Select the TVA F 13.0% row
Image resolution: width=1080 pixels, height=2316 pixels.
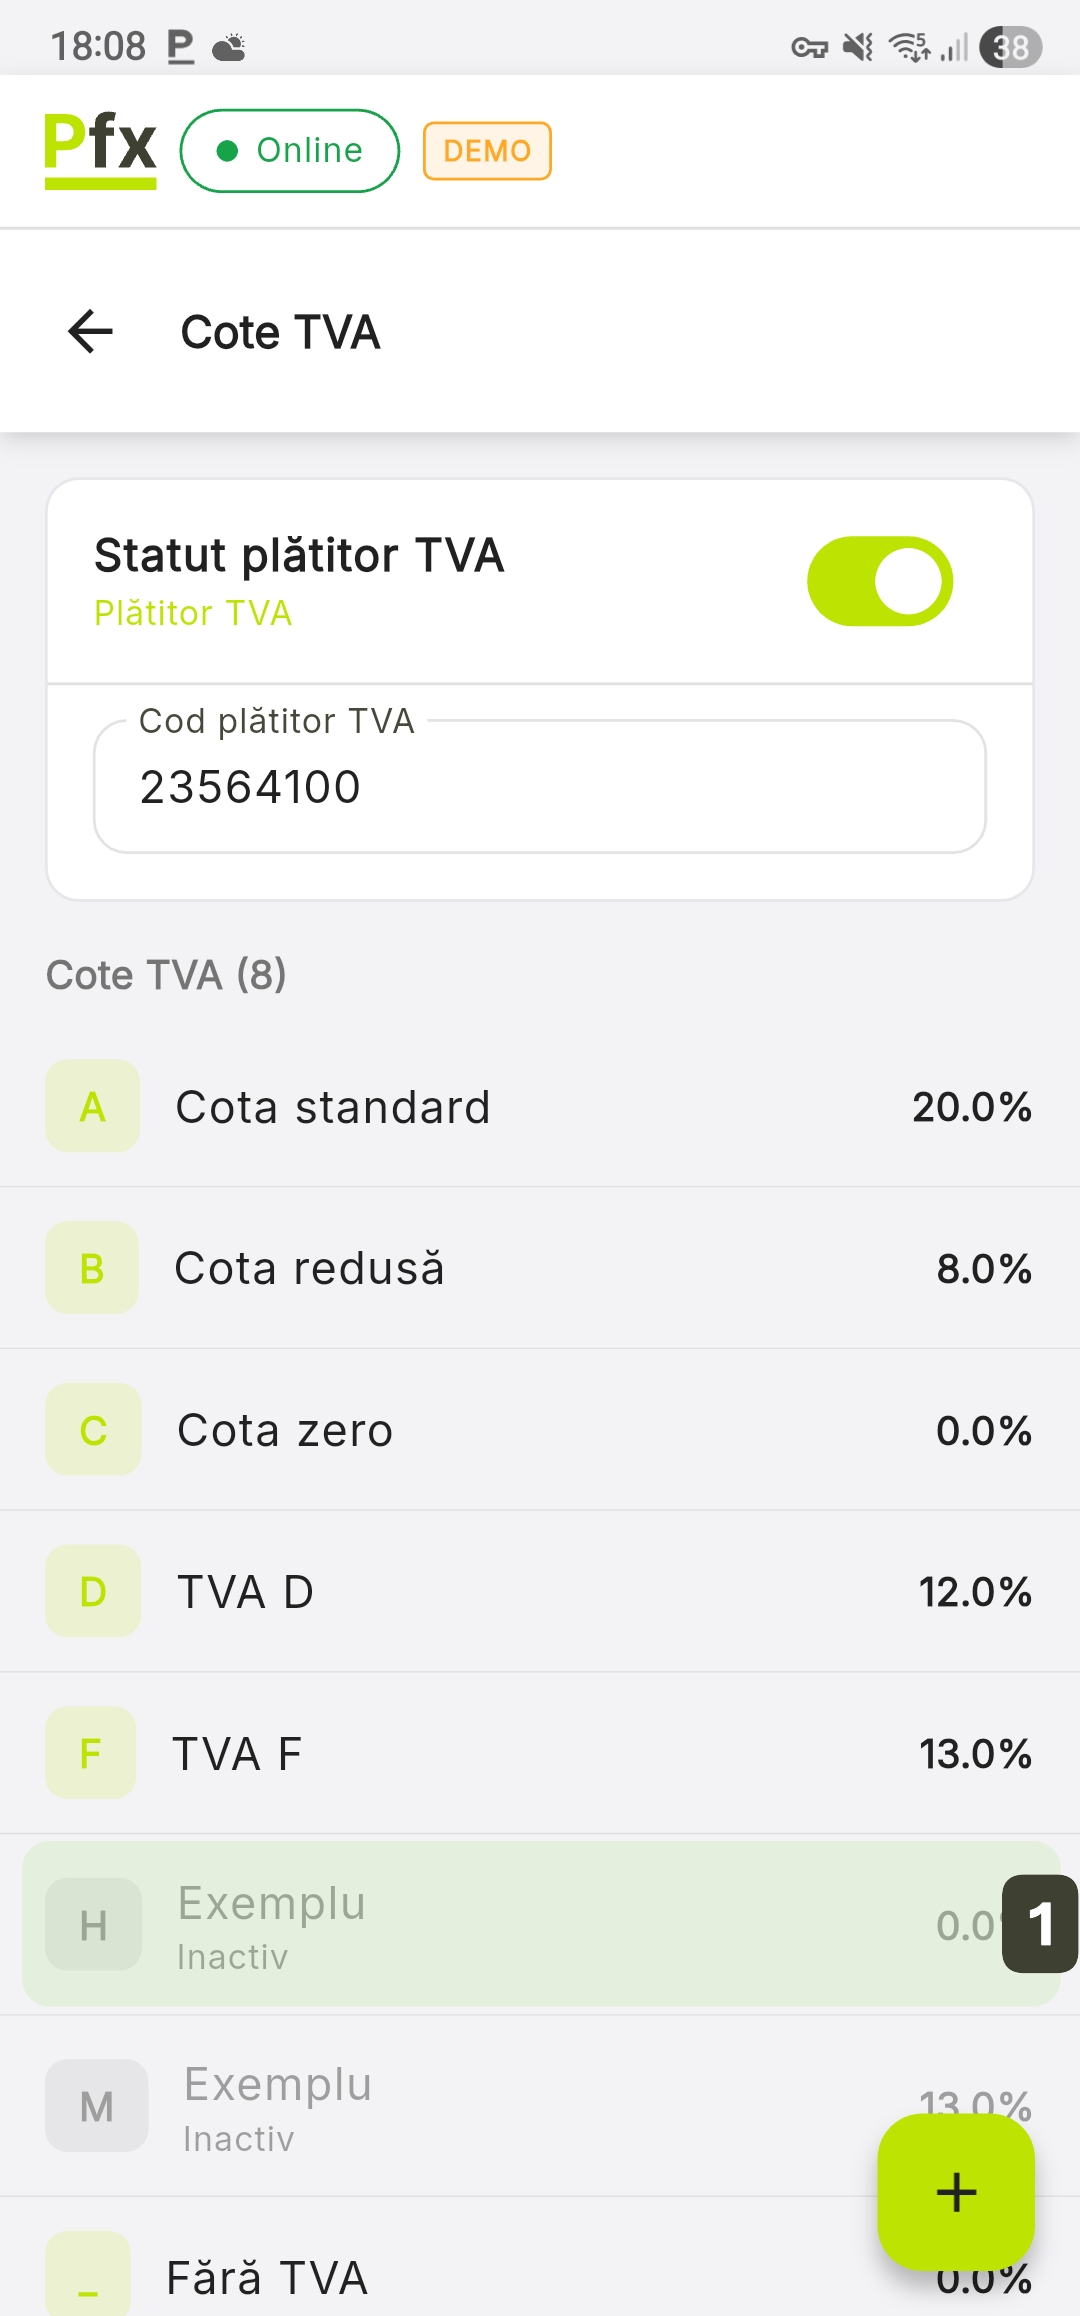click(x=540, y=1753)
